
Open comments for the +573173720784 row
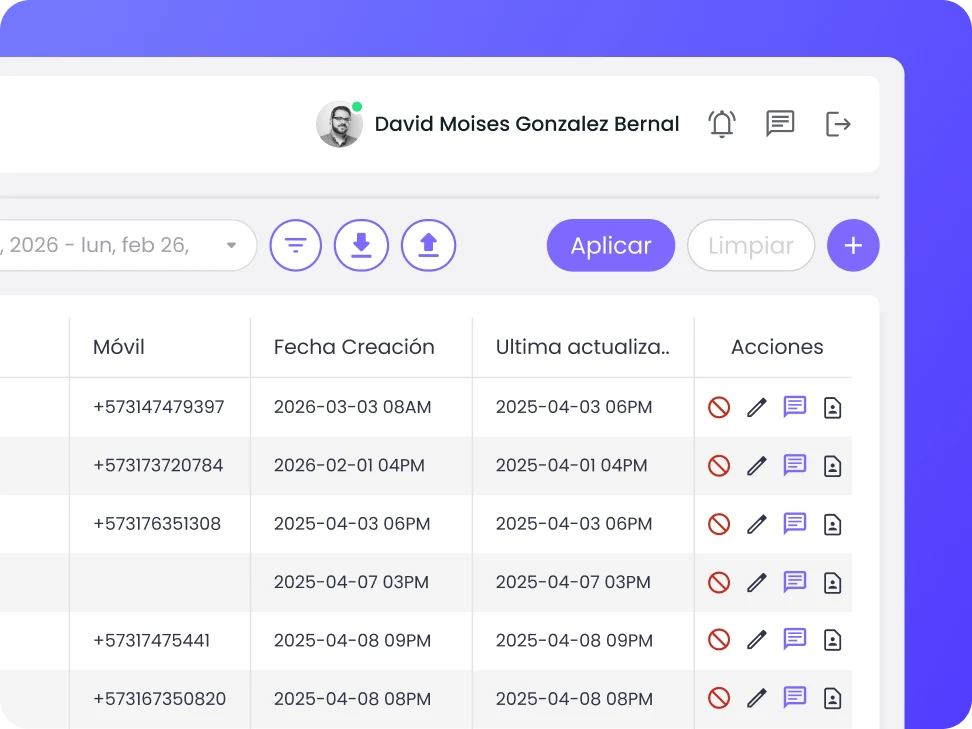(x=795, y=466)
